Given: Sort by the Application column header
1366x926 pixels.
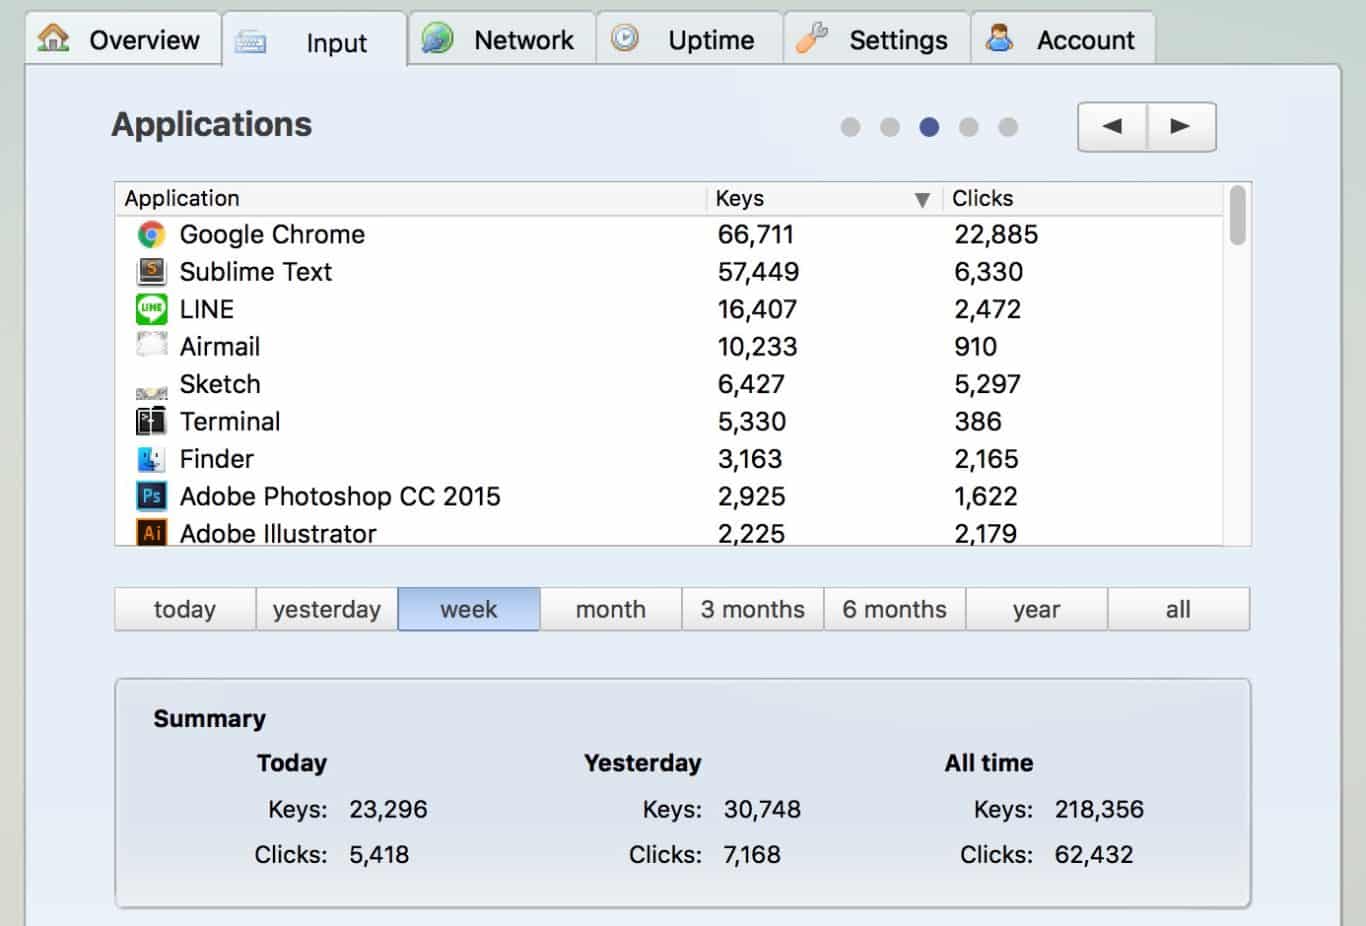Looking at the screenshot, I should click(x=411, y=198).
